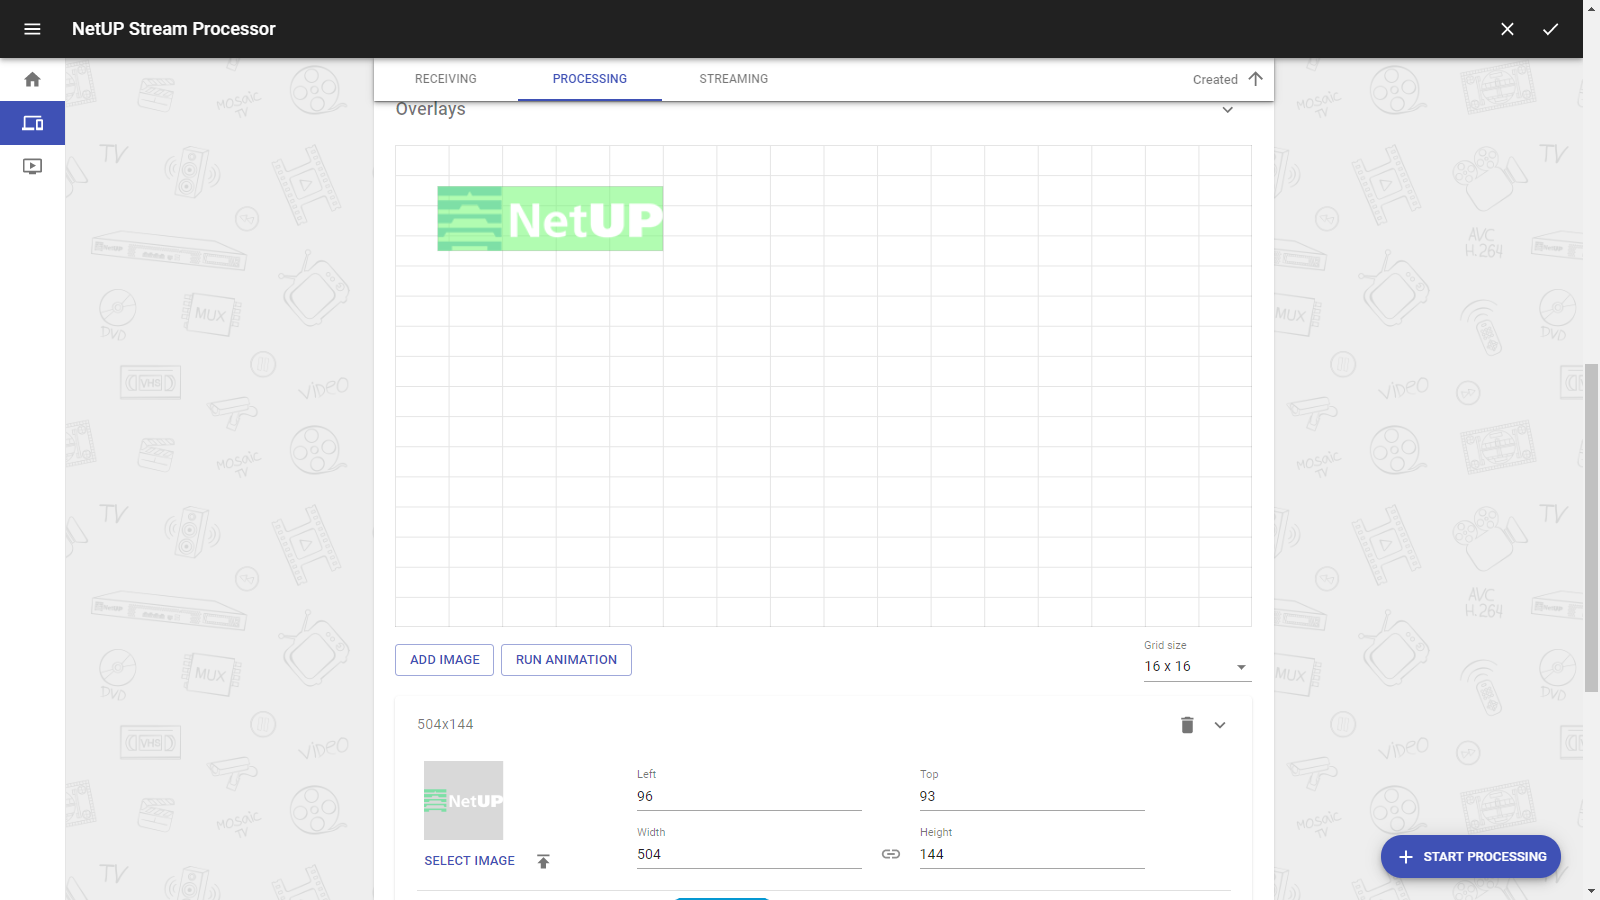Discard changes with the X icon
The width and height of the screenshot is (1600, 900).
pos(1507,29)
